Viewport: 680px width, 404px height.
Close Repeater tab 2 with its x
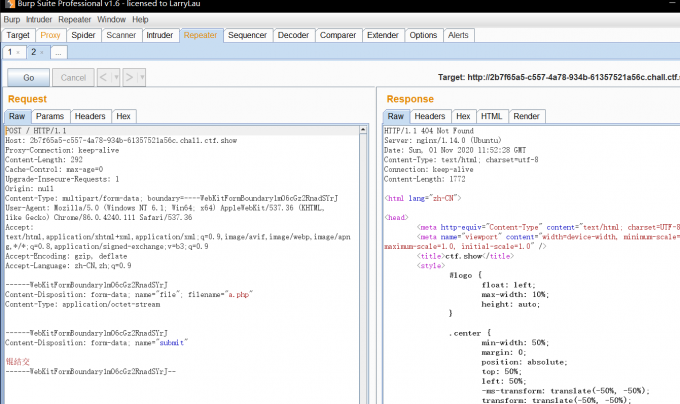pyautogui.click(x=42, y=52)
